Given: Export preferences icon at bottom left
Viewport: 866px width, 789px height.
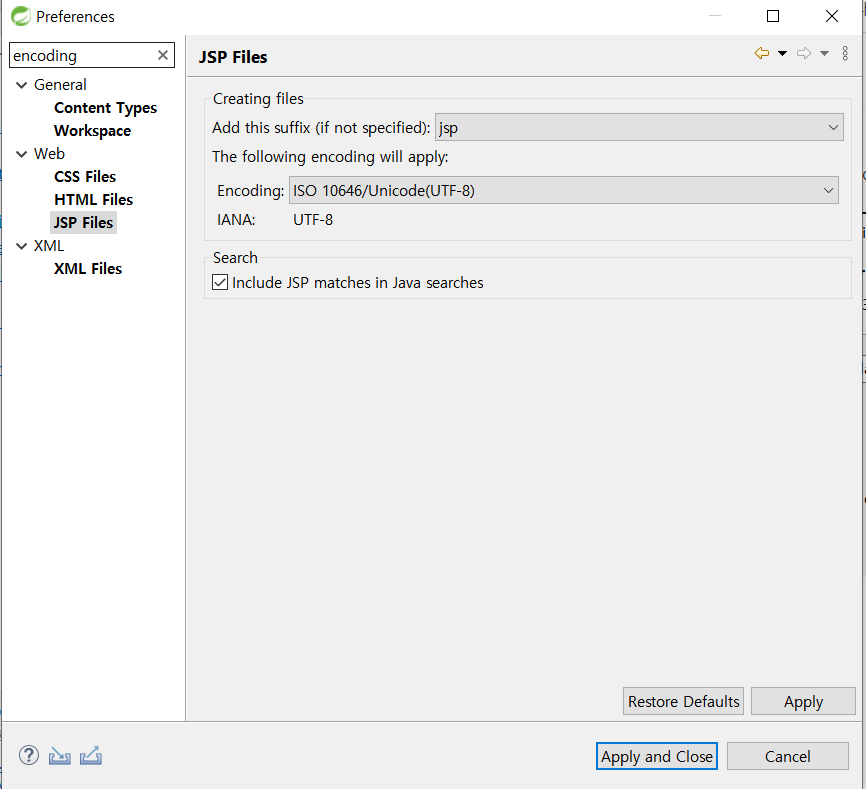Looking at the screenshot, I should pyautogui.click(x=91, y=755).
